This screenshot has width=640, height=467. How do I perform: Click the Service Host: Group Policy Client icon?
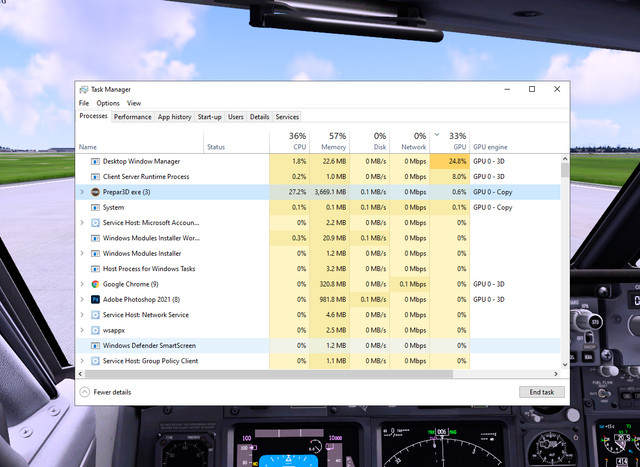(95, 361)
